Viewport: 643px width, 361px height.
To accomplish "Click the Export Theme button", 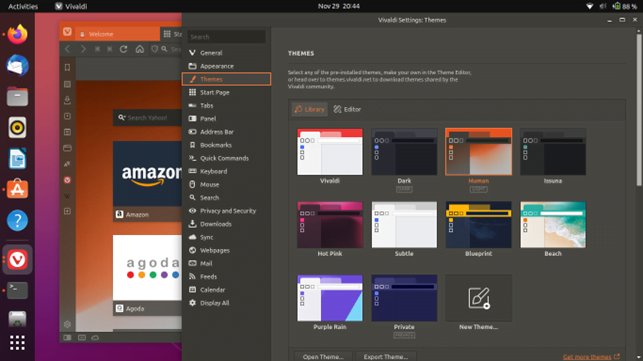I will tap(385, 356).
